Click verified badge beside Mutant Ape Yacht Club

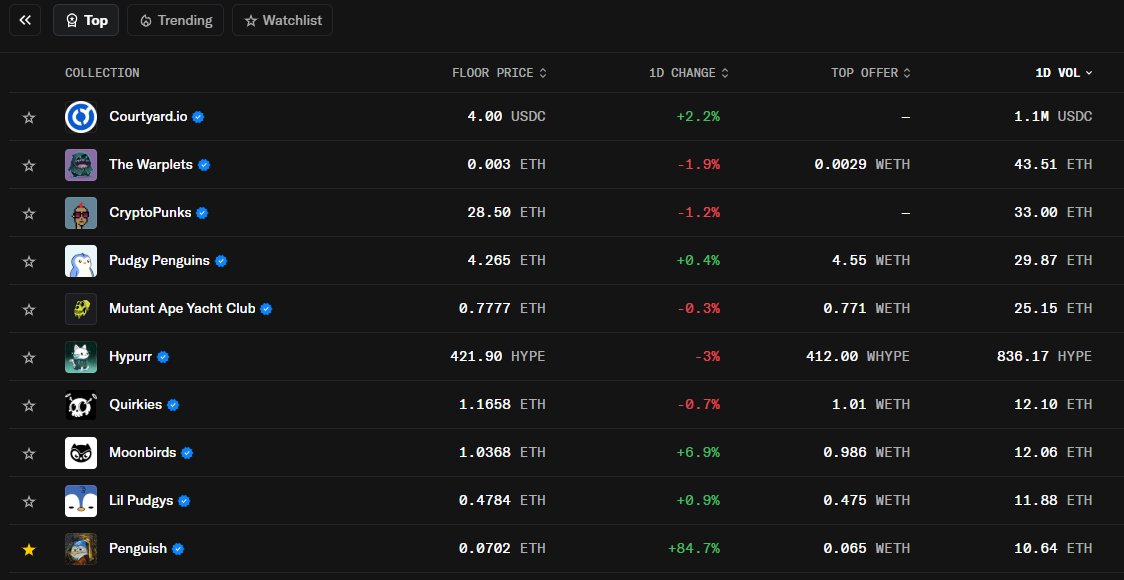(266, 309)
